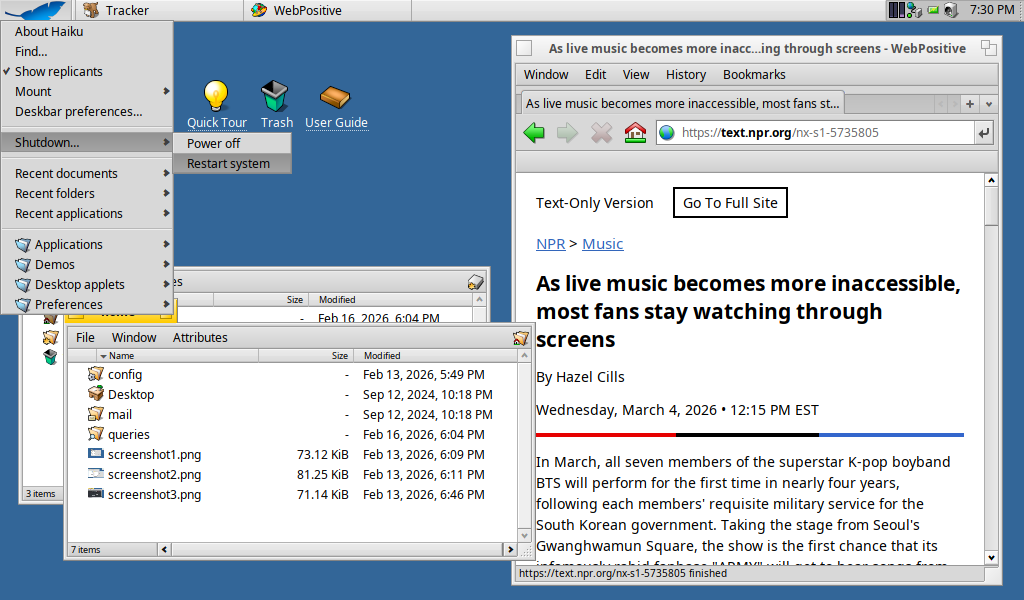1024x600 pixels.
Task: Open the Bookmarks menu in WebPositive
Action: pyautogui.click(x=754, y=74)
